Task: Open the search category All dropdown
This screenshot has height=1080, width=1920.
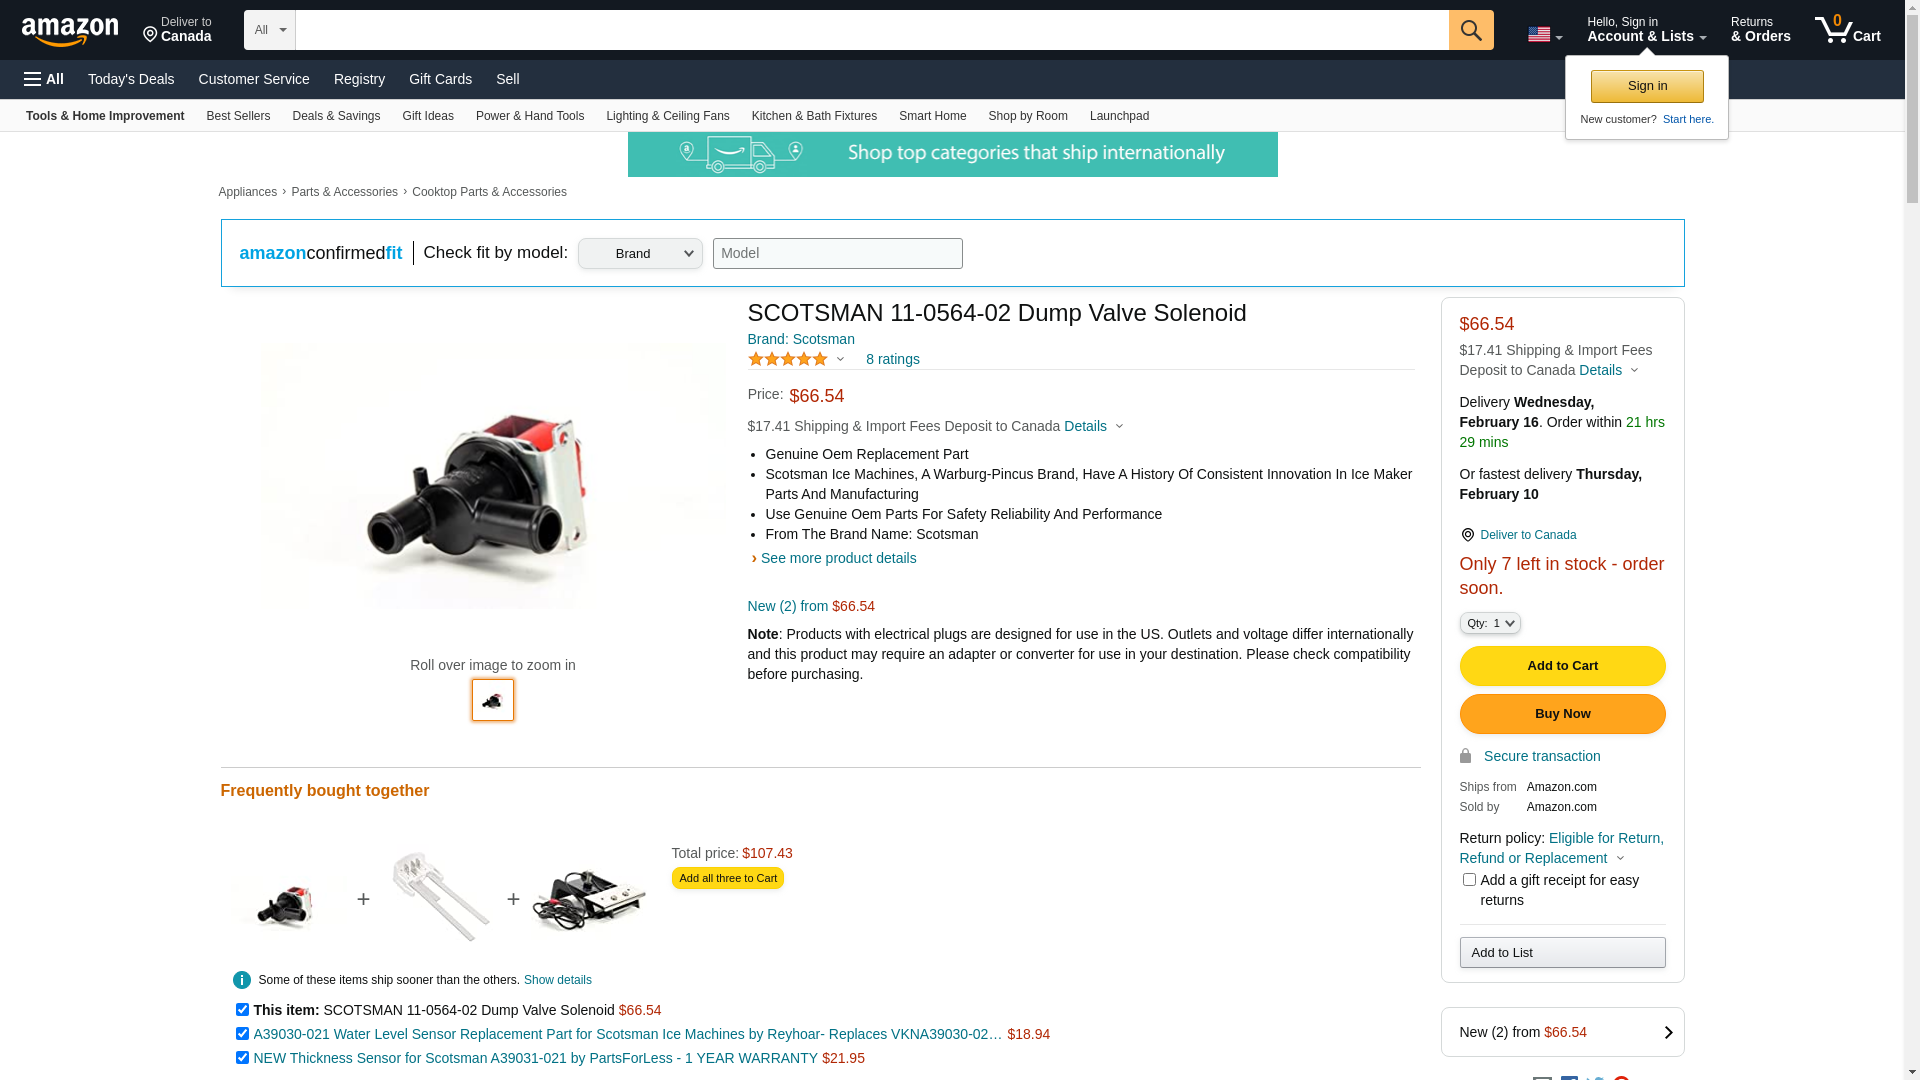Action: point(269,30)
